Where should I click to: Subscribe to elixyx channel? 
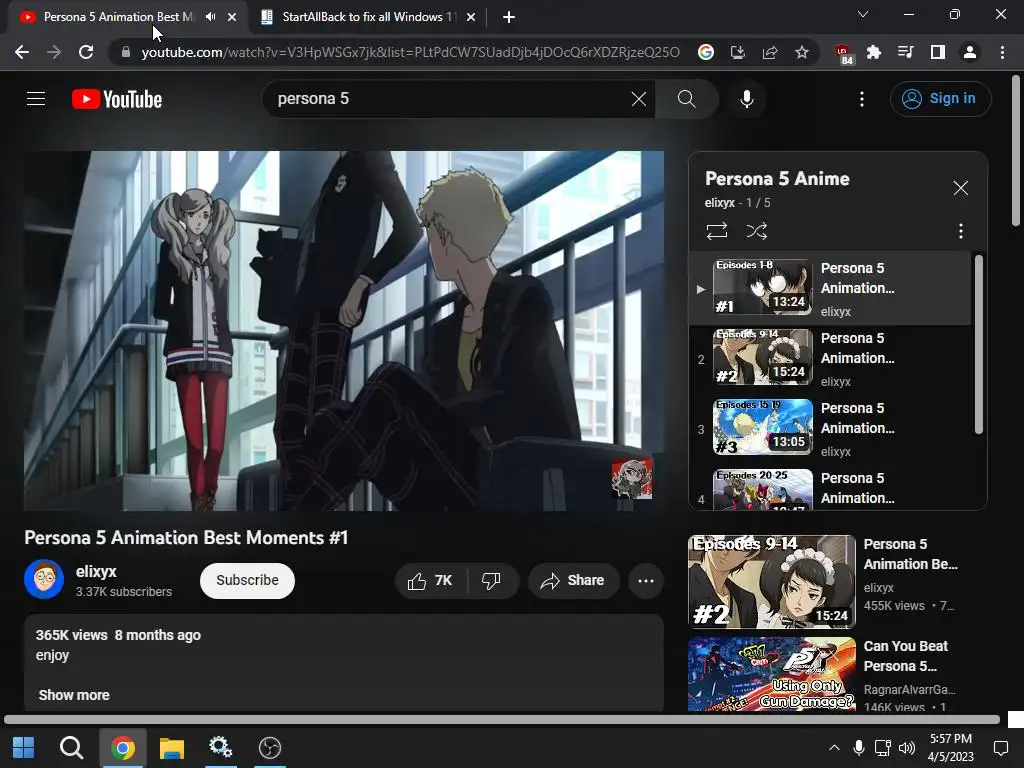click(x=247, y=581)
